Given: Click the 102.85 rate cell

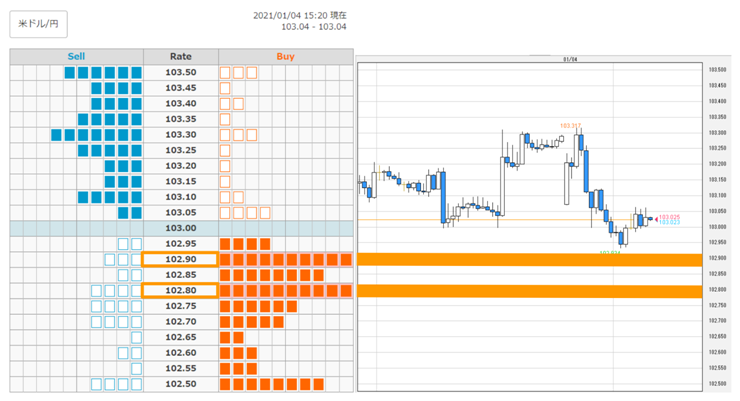Looking at the screenshot, I should [x=181, y=275].
